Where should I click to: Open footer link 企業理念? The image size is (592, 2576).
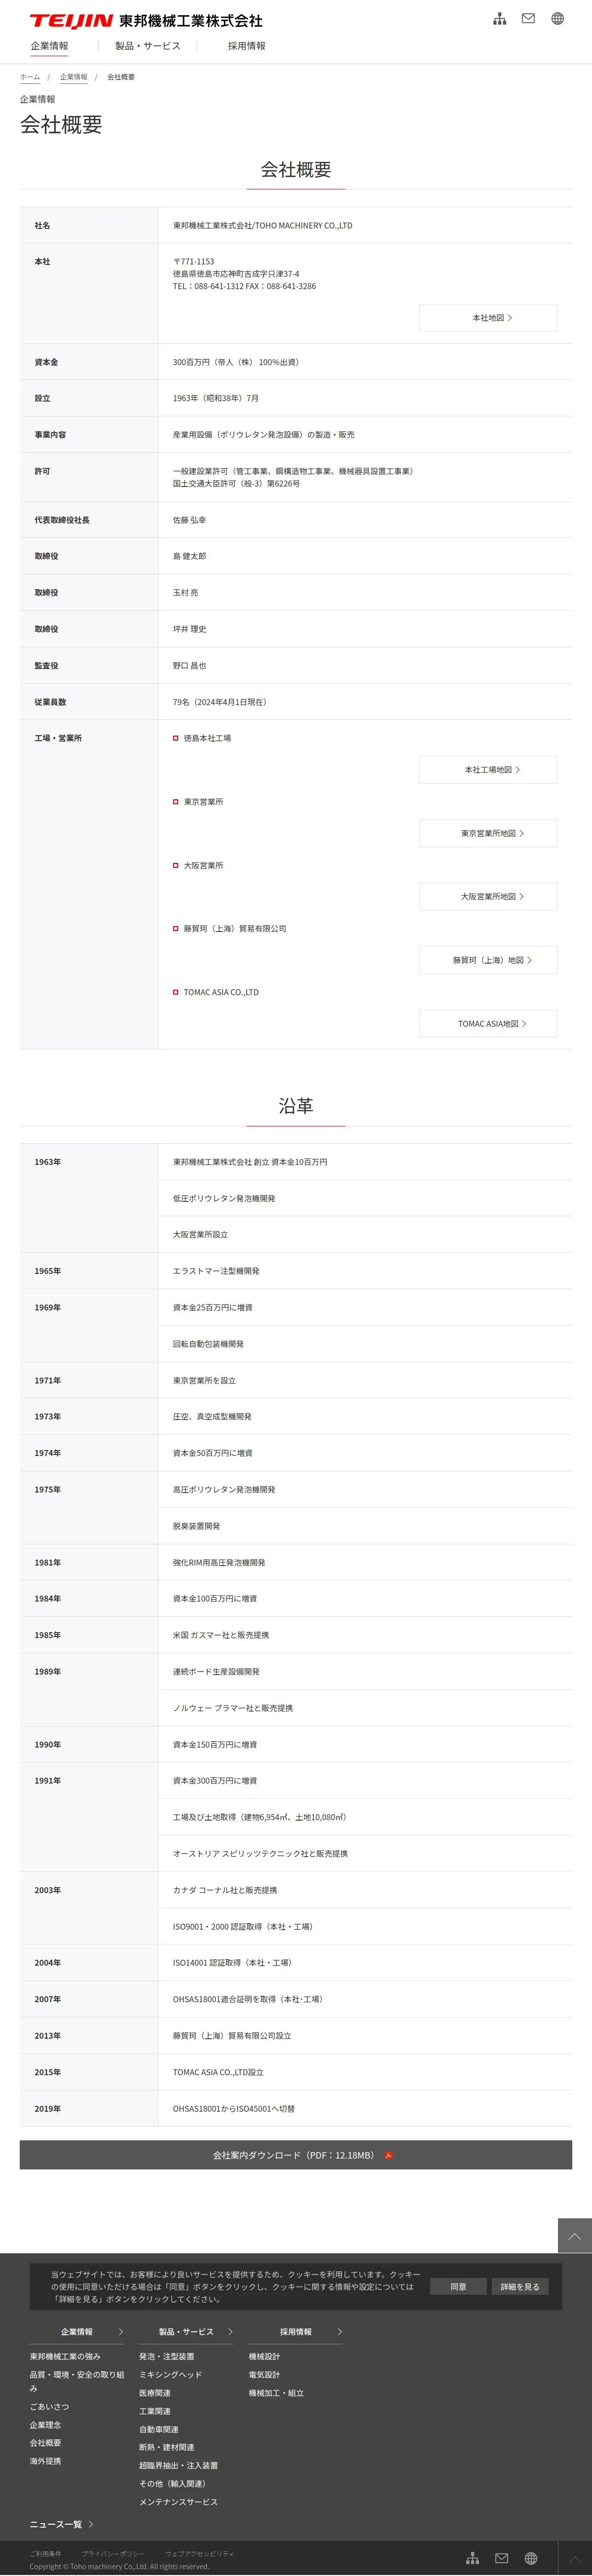[45, 2425]
